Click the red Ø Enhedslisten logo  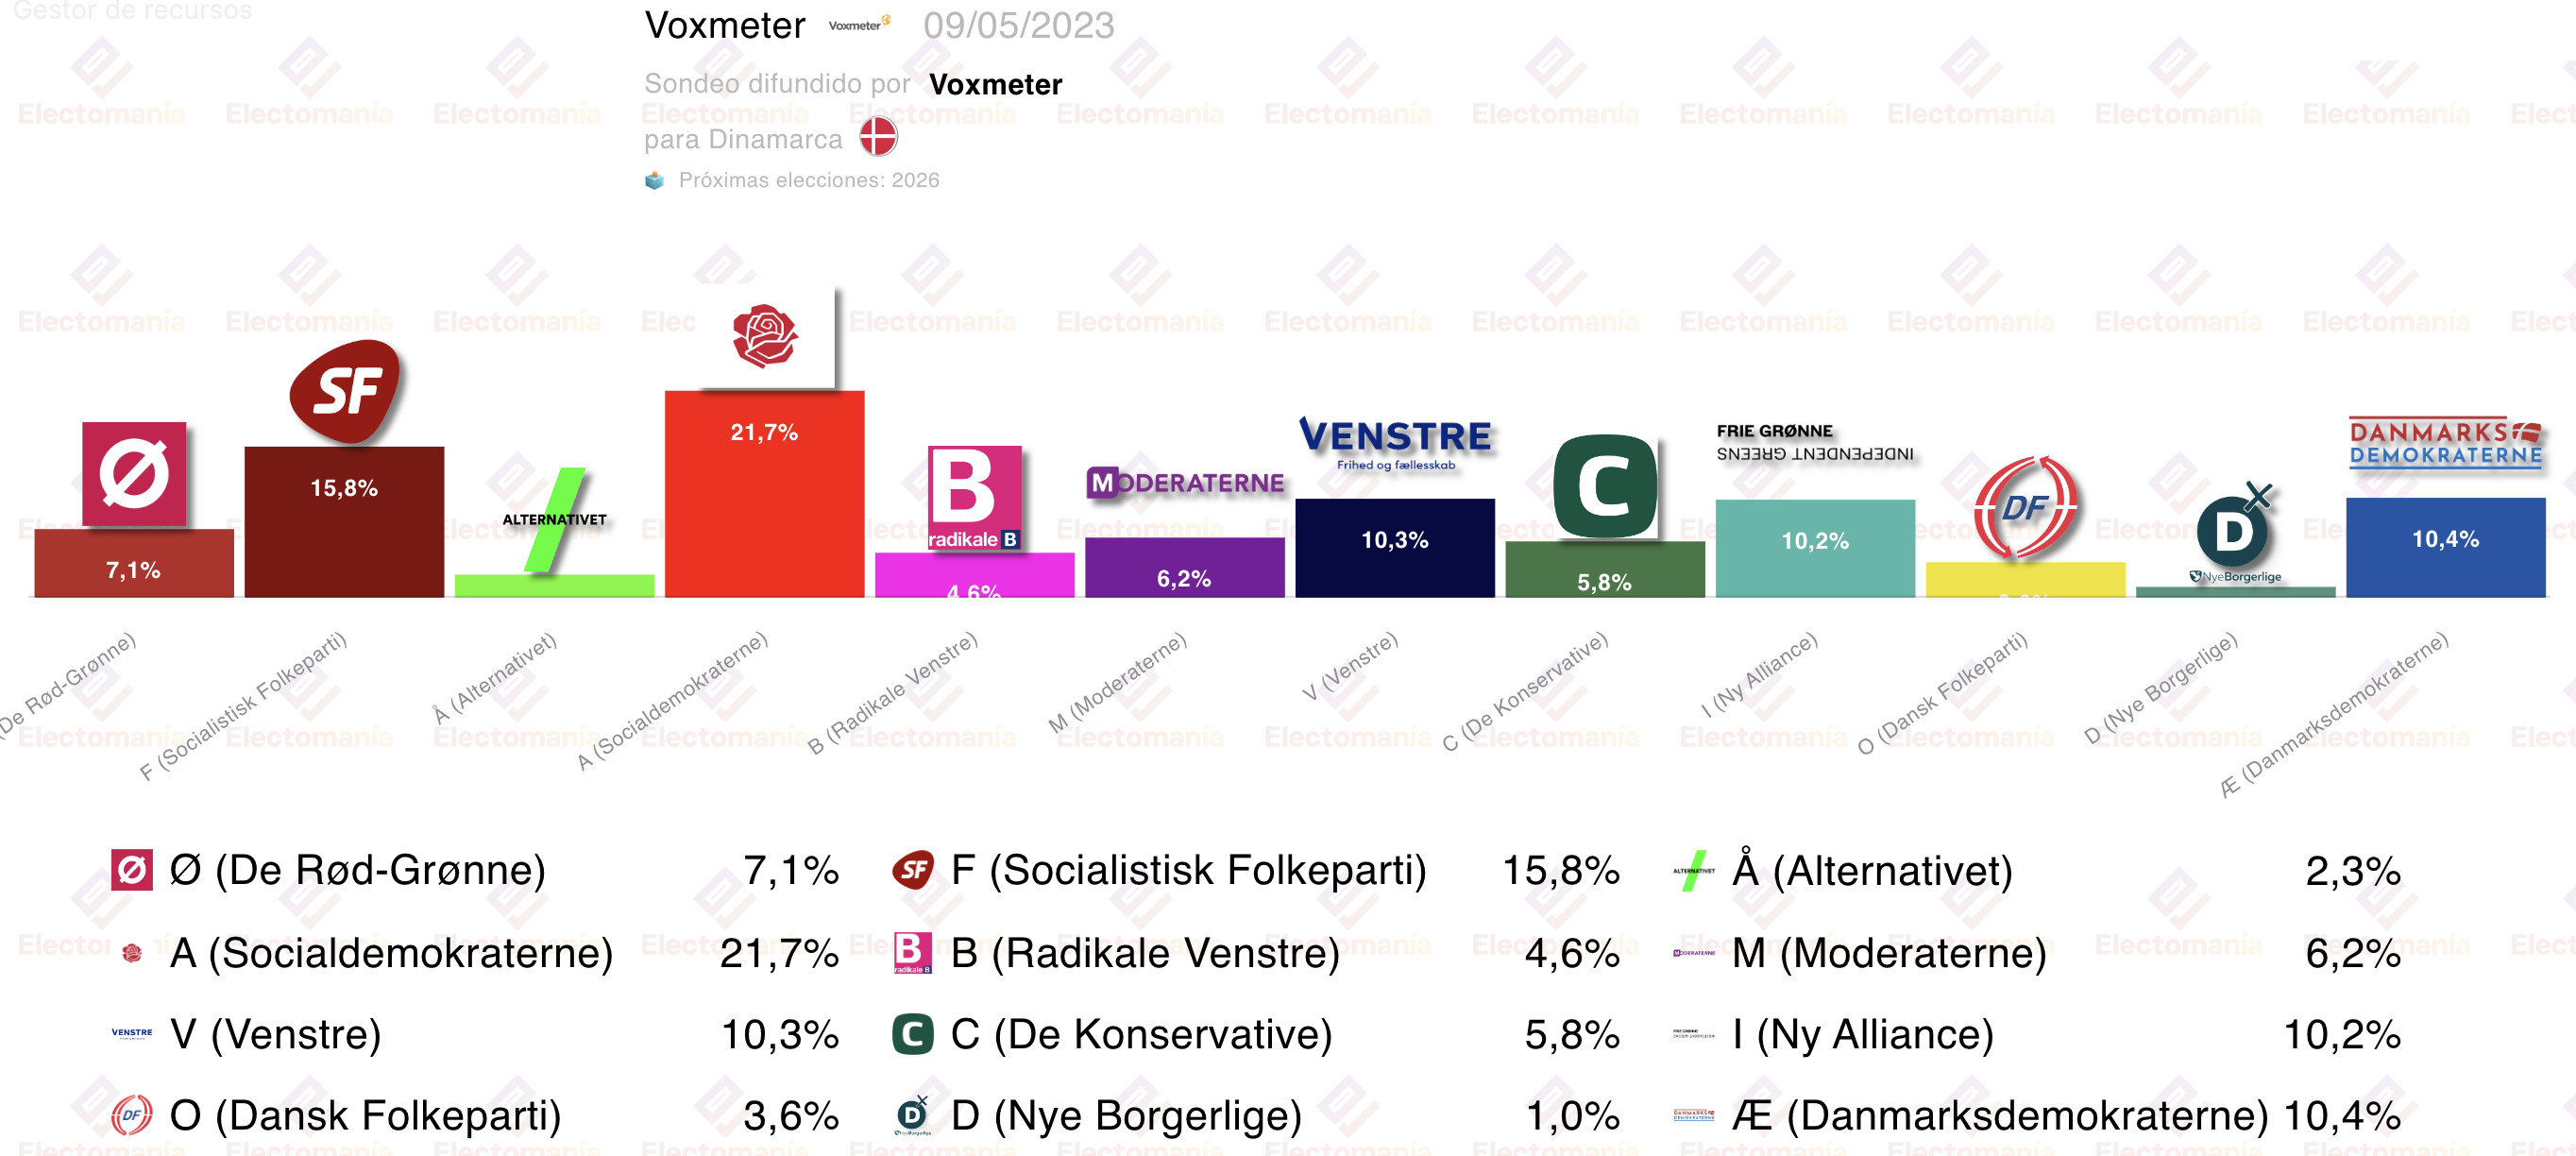pyautogui.click(x=134, y=474)
